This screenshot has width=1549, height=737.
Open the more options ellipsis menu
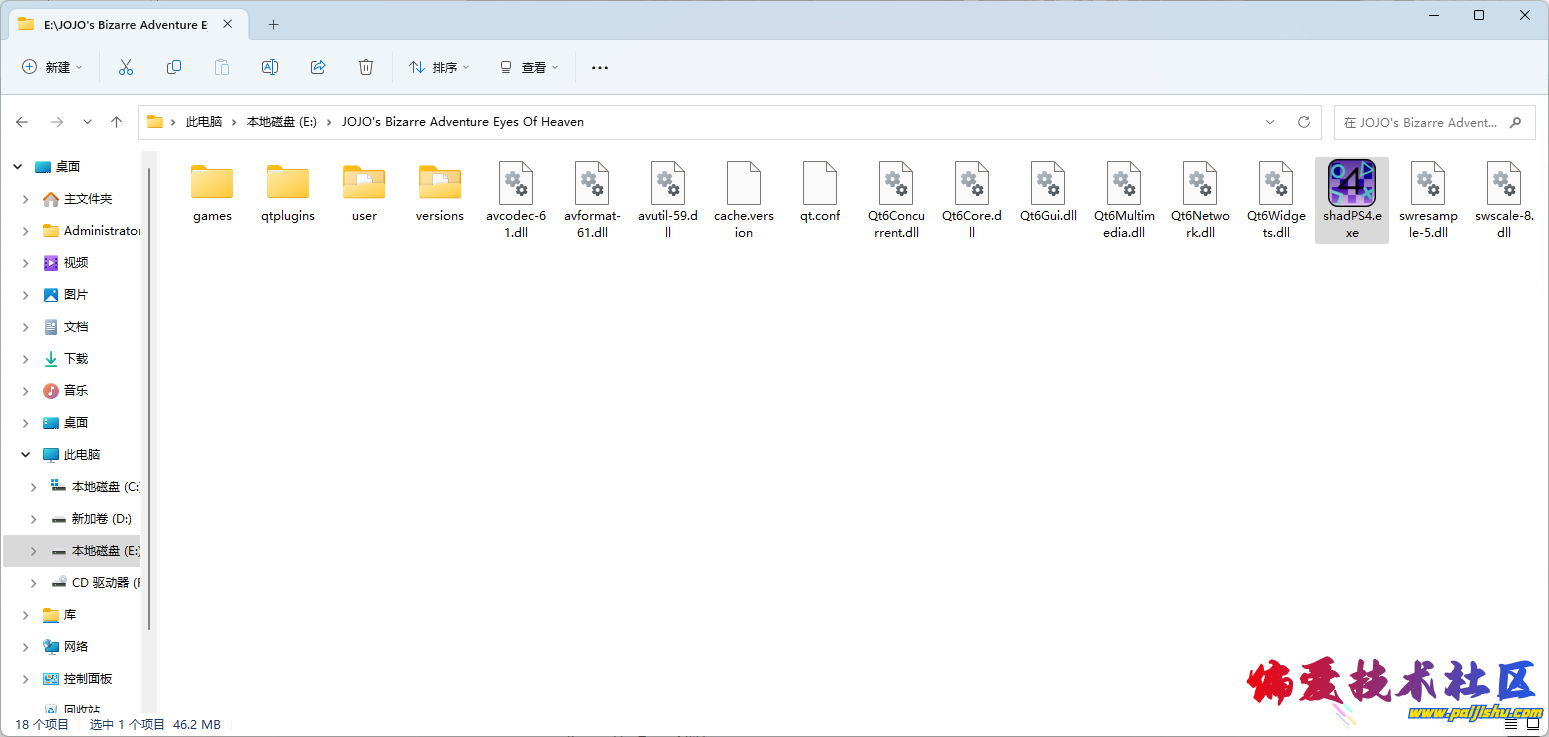tap(599, 67)
